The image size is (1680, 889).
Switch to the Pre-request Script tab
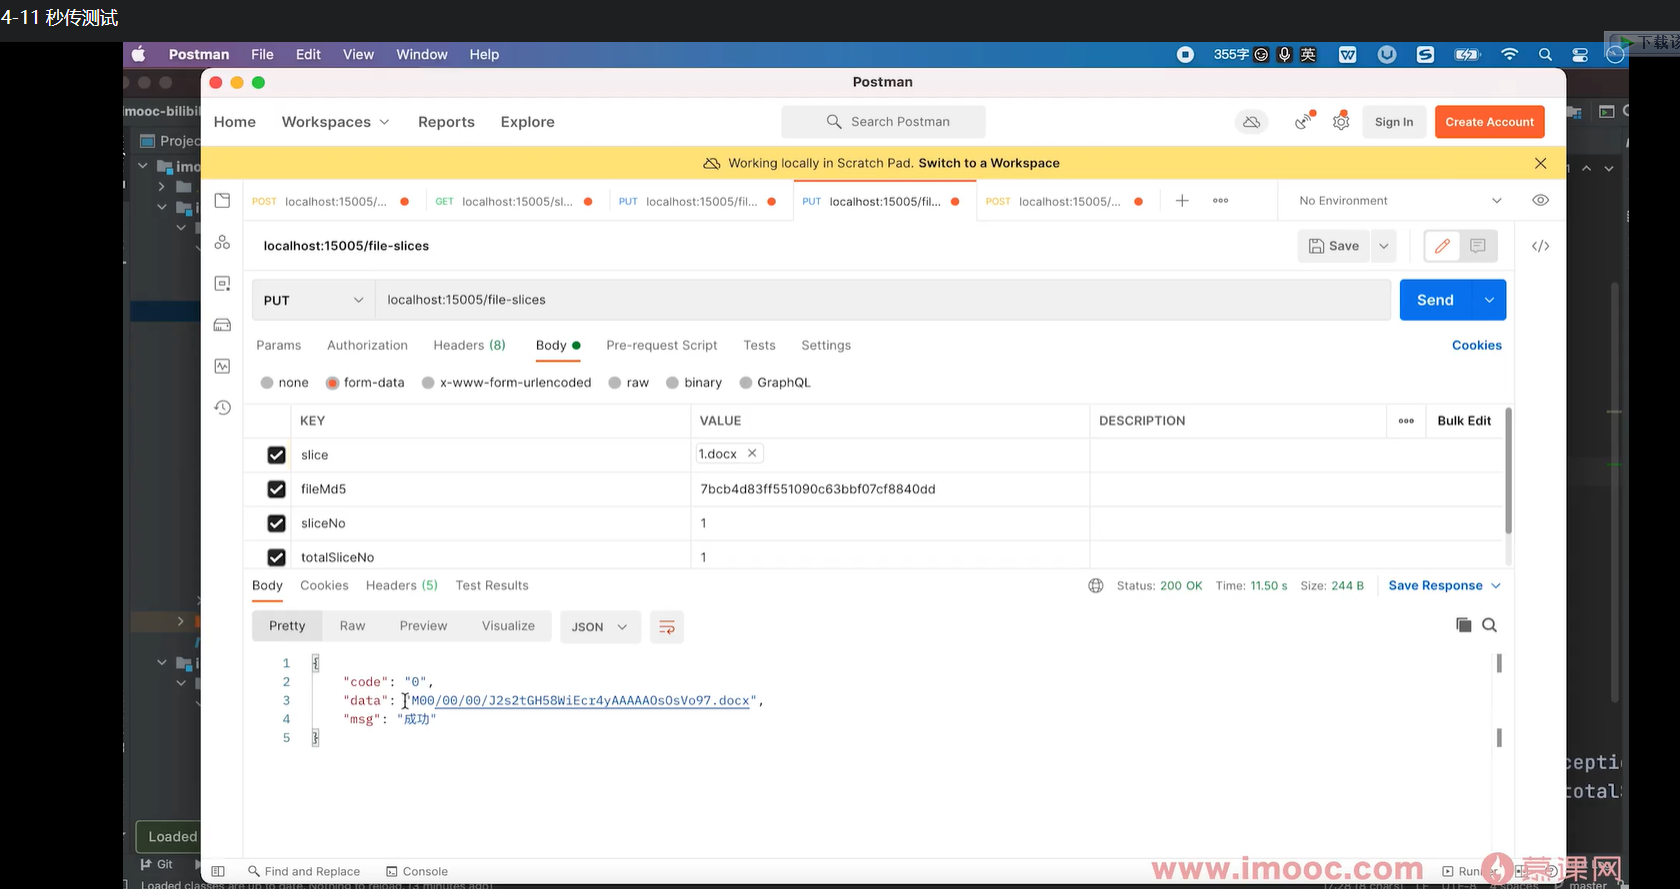662,345
